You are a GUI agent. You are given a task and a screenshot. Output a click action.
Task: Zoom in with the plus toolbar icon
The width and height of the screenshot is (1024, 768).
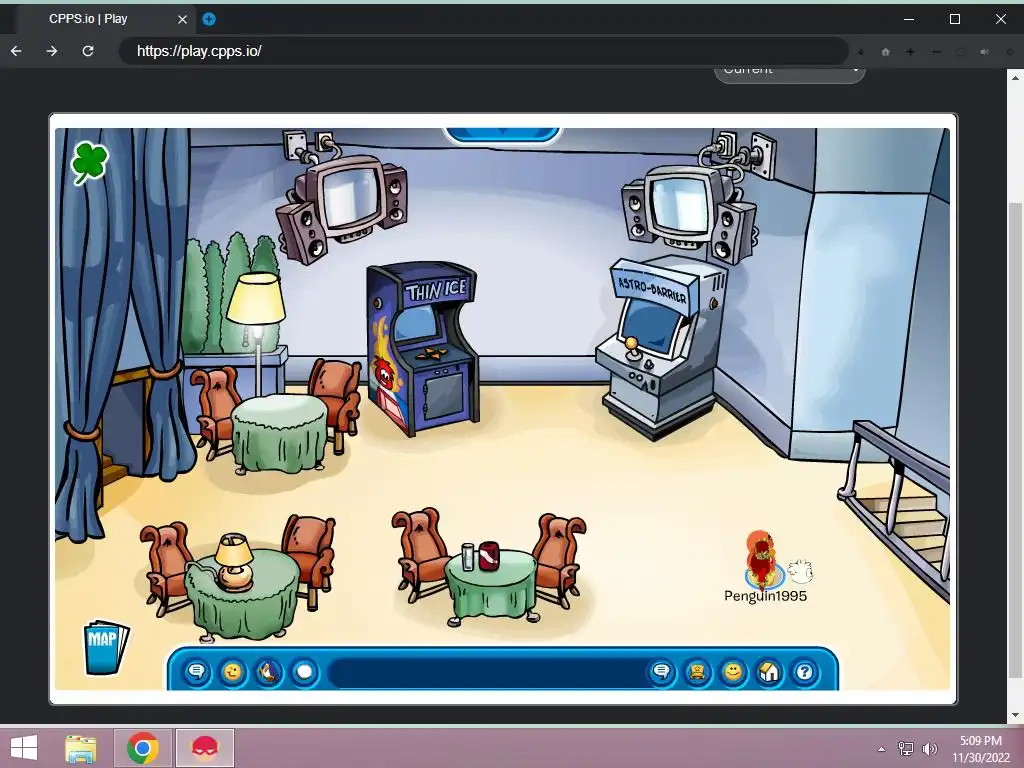click(910, 52)
